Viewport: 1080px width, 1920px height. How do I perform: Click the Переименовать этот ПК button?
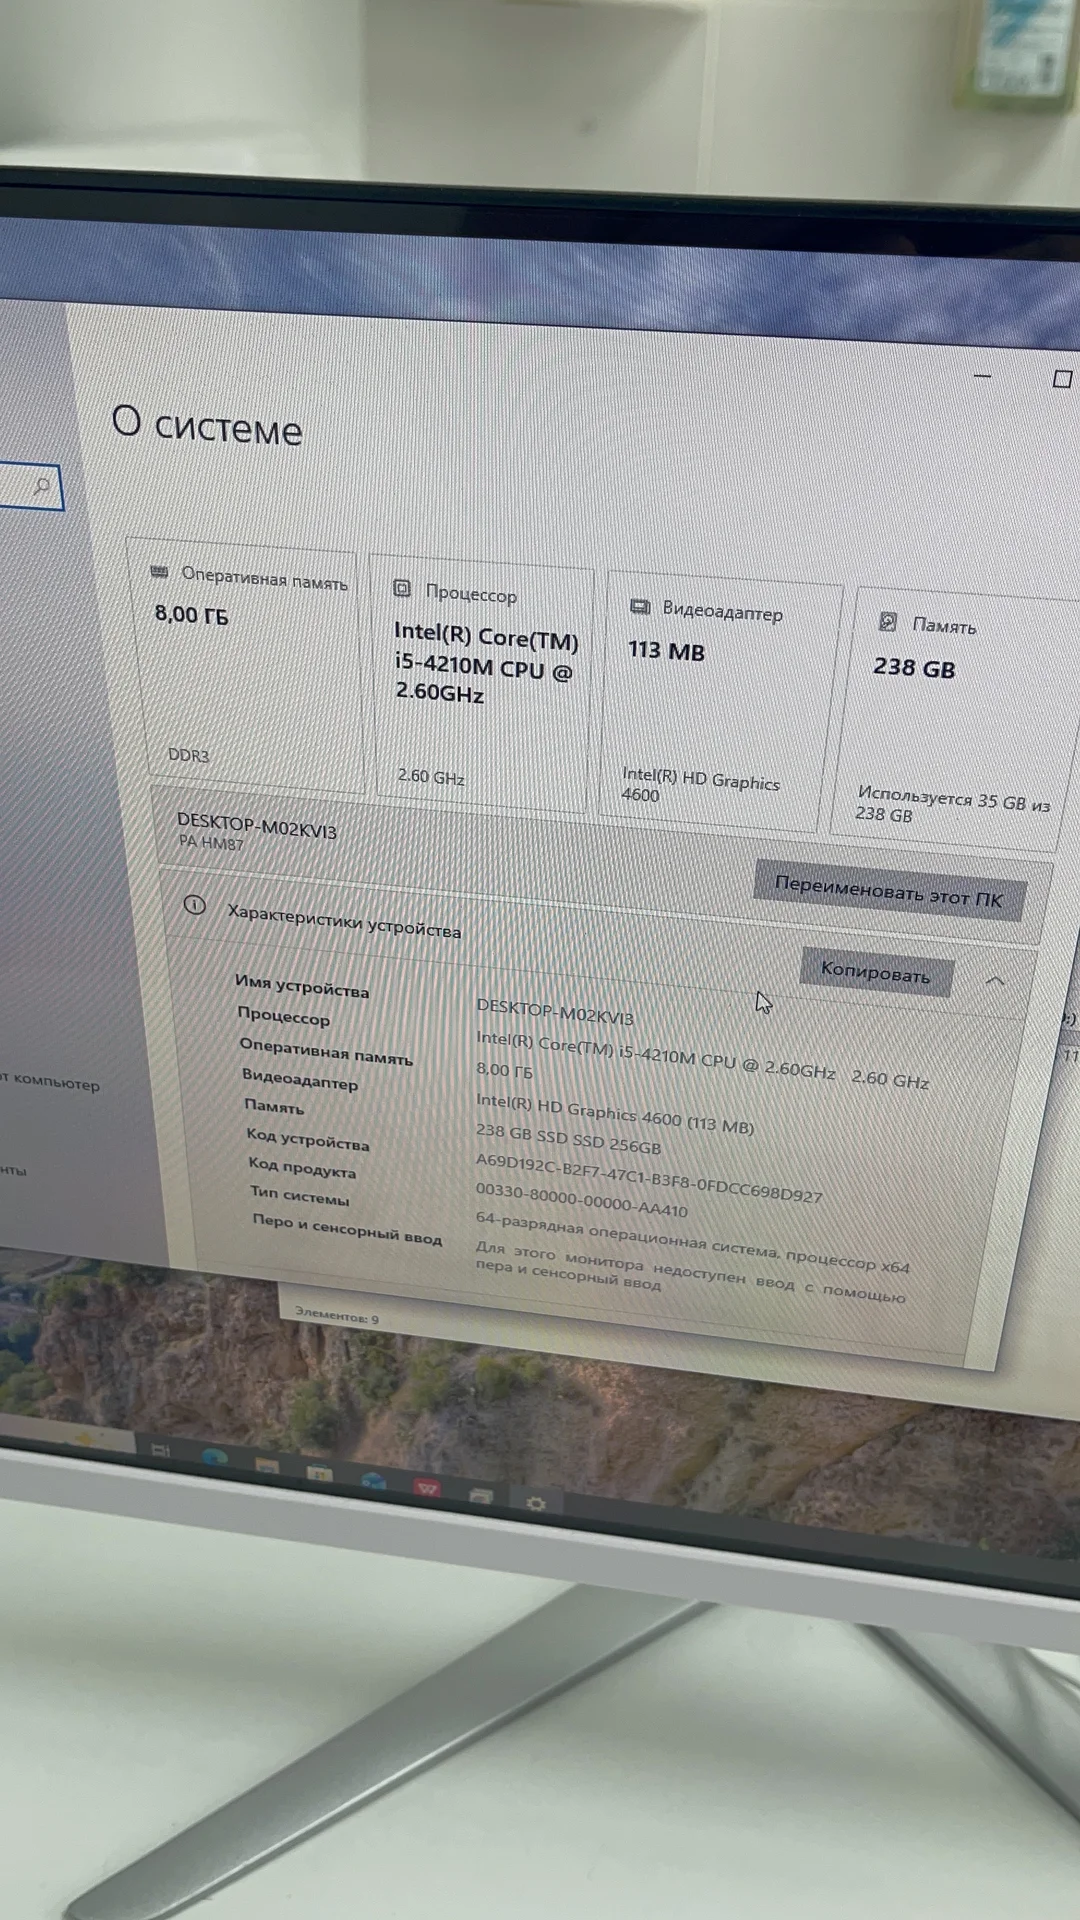(890, 891)
